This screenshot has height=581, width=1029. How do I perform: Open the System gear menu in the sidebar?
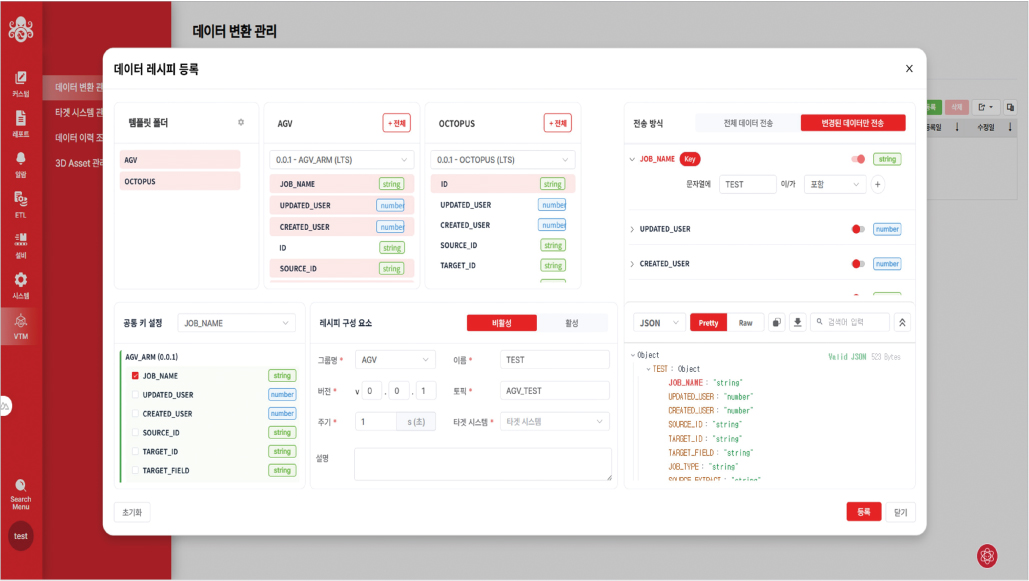tap(21, 285)
